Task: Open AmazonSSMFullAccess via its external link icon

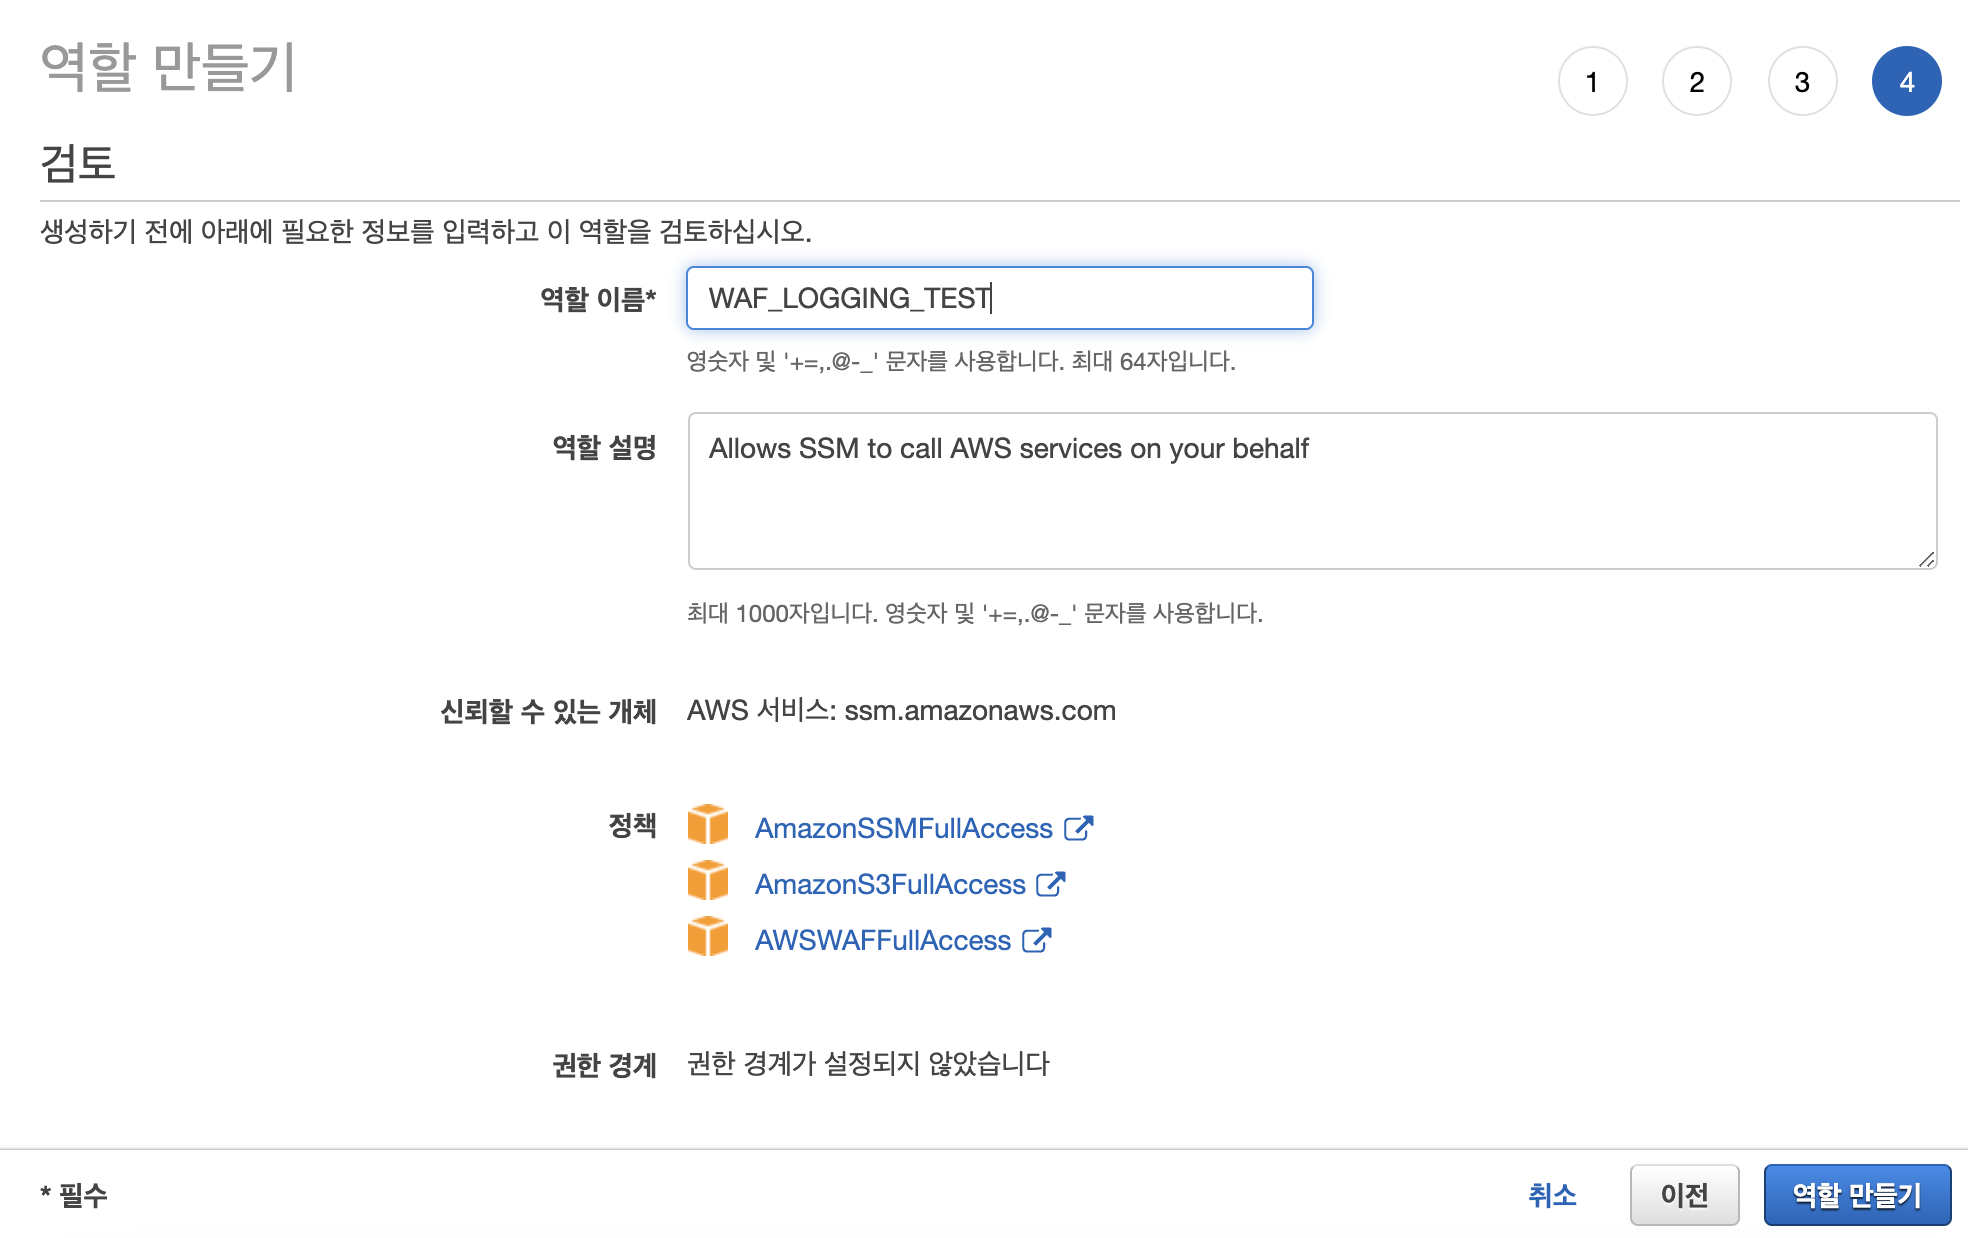Action: [1077, 827]
